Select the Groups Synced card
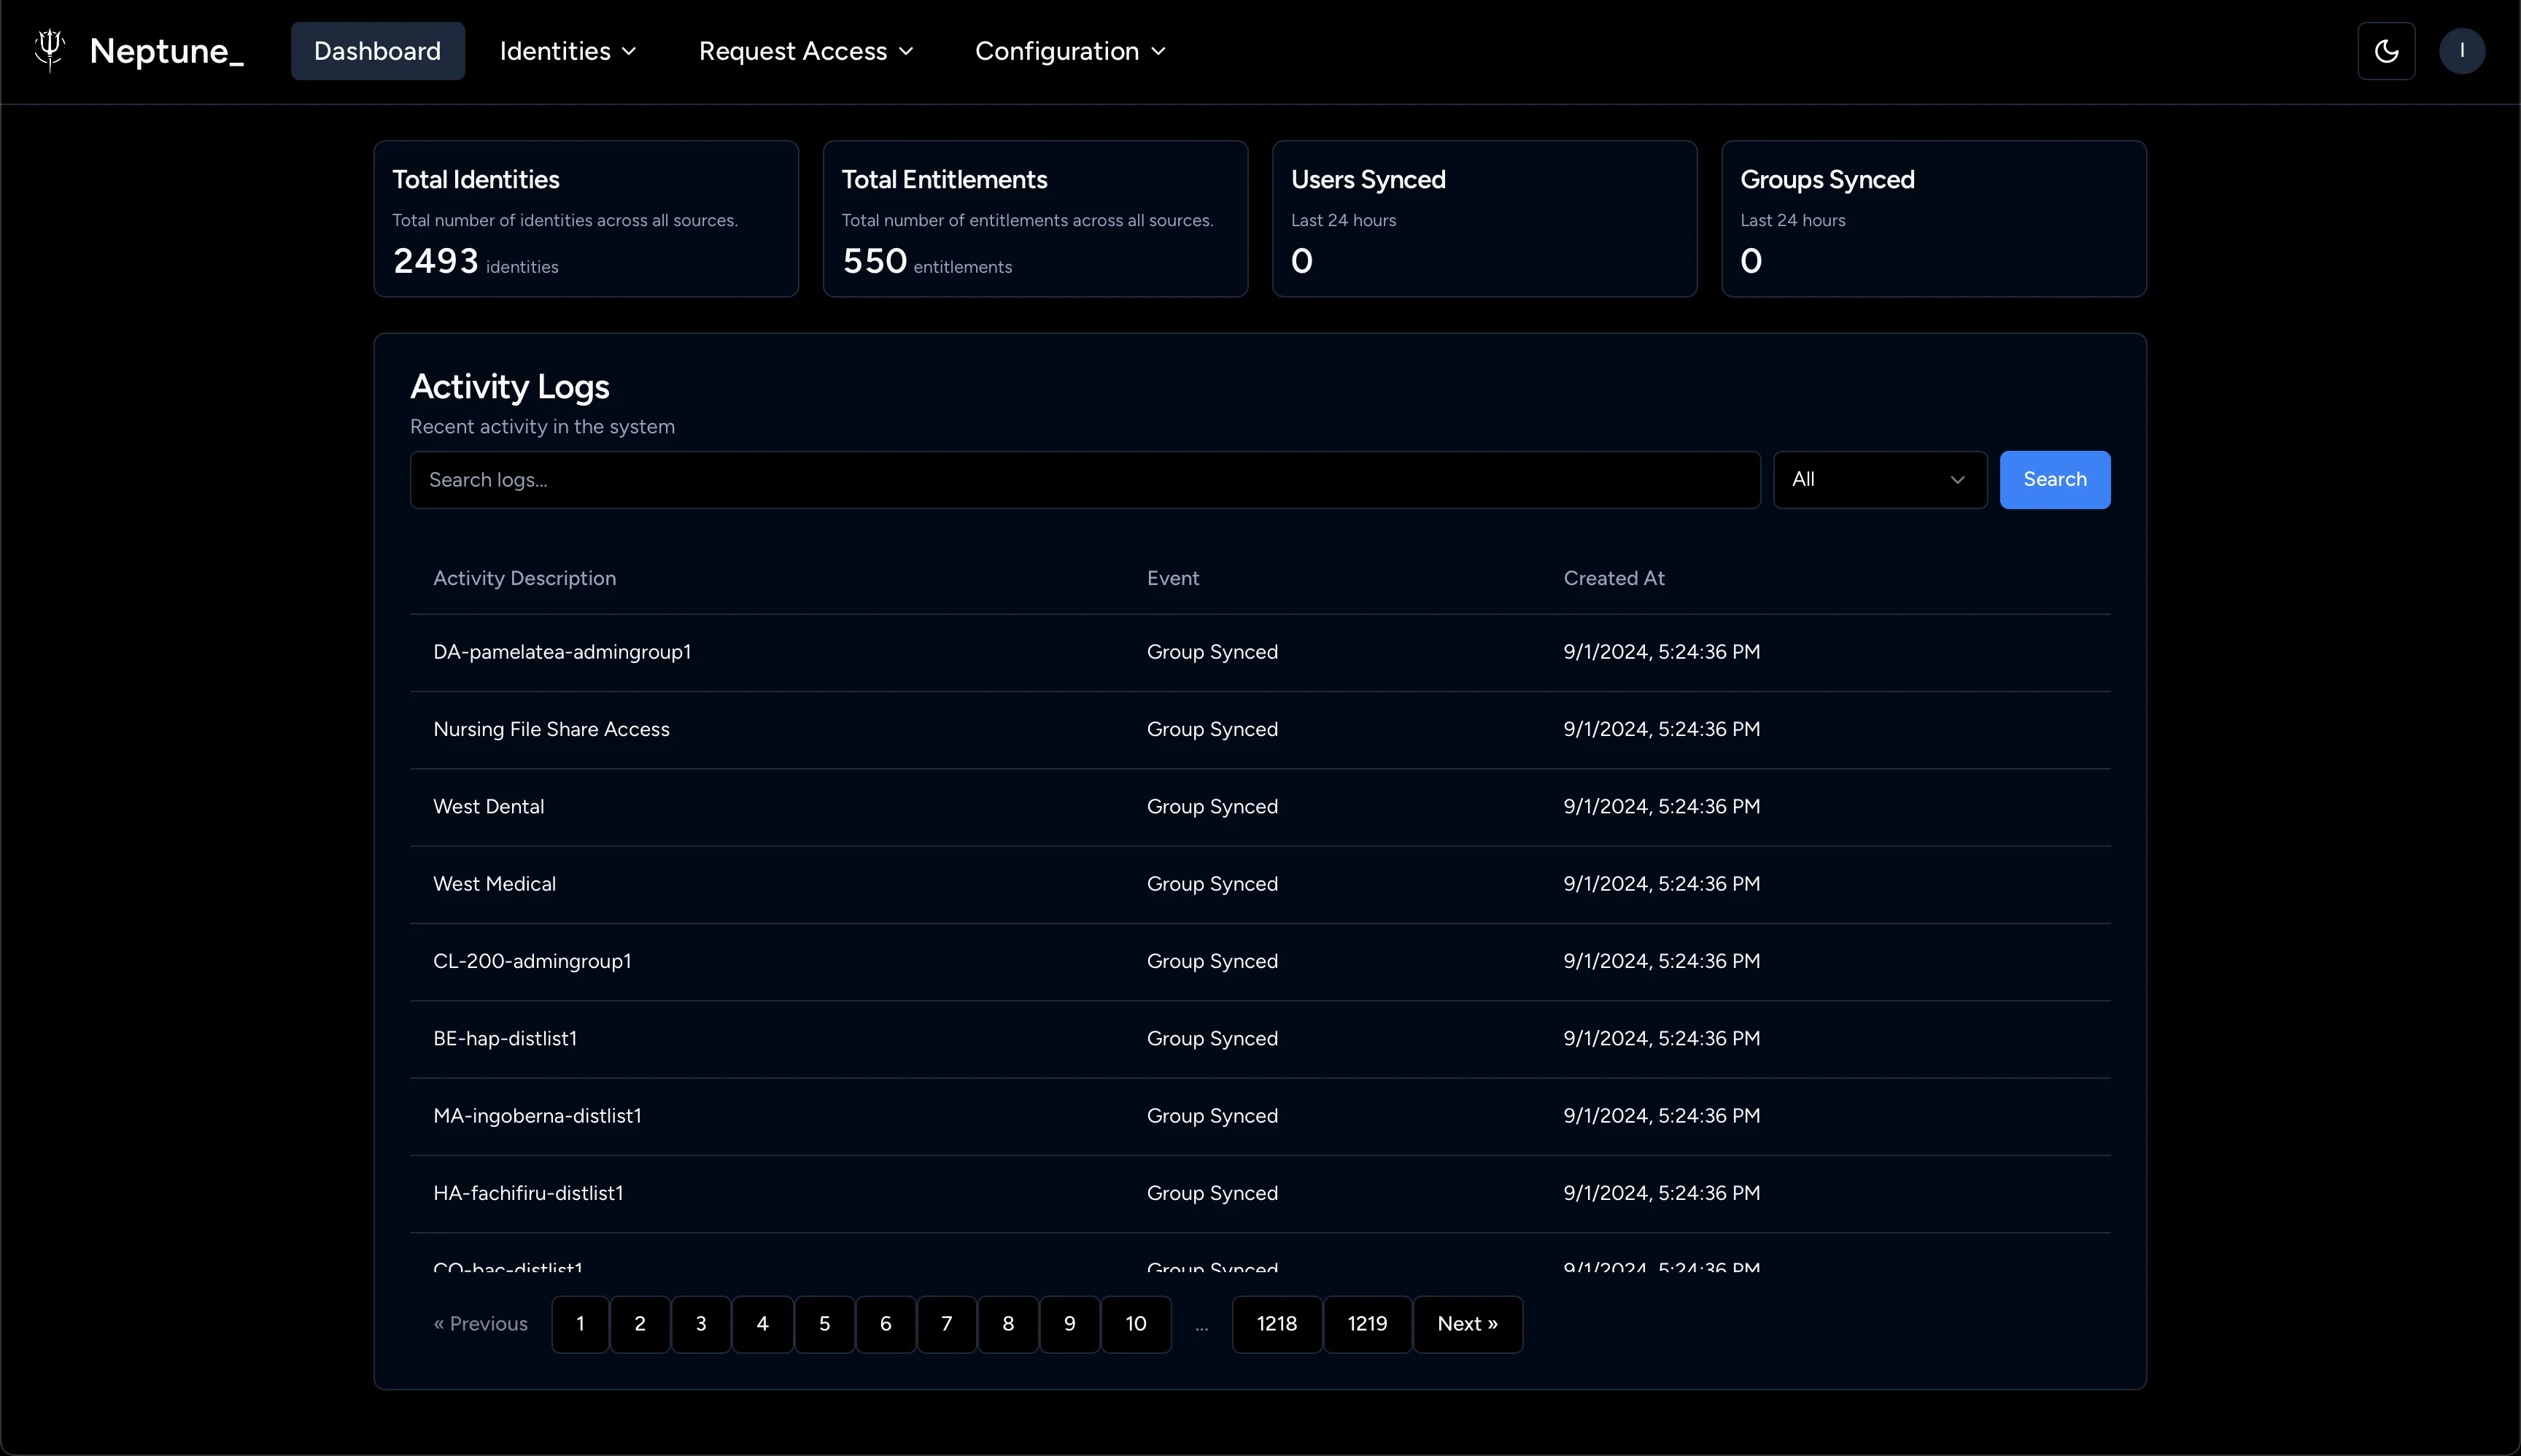Screen dimensions: 2521x1456 [x=1934, y=219]
